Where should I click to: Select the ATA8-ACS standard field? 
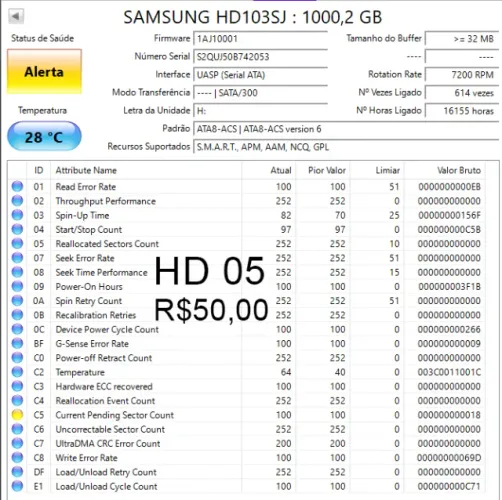coord(346,129)
